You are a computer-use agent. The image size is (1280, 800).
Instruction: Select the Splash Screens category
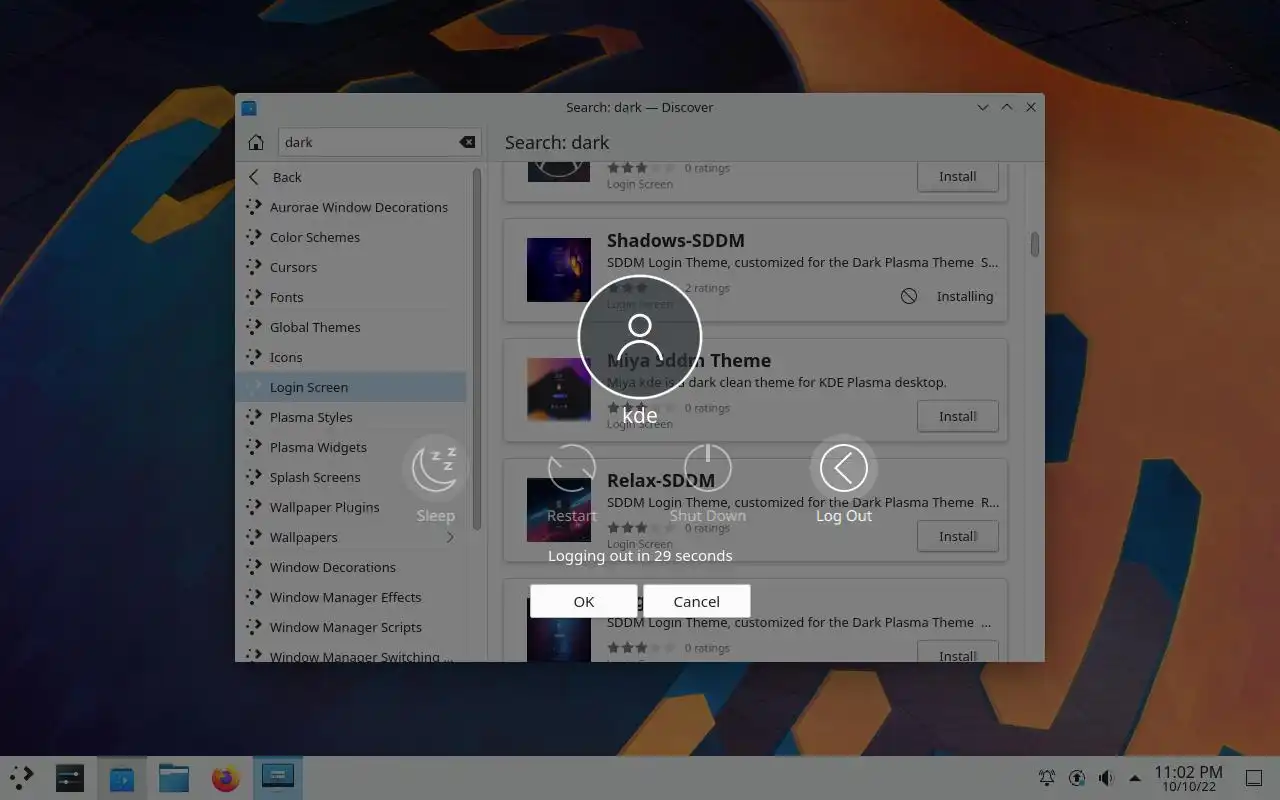point(351,477)
